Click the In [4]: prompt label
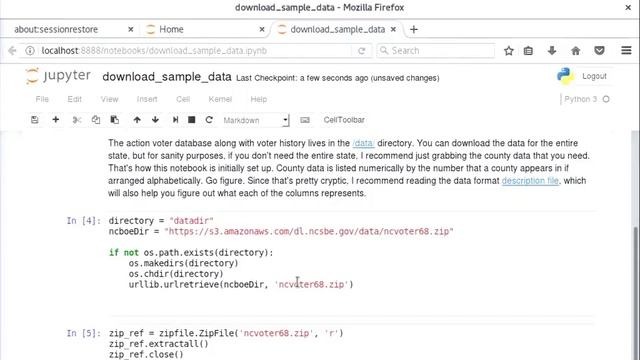Image resolution: width=640 pixels, height=360 pixels. point(84,221)
